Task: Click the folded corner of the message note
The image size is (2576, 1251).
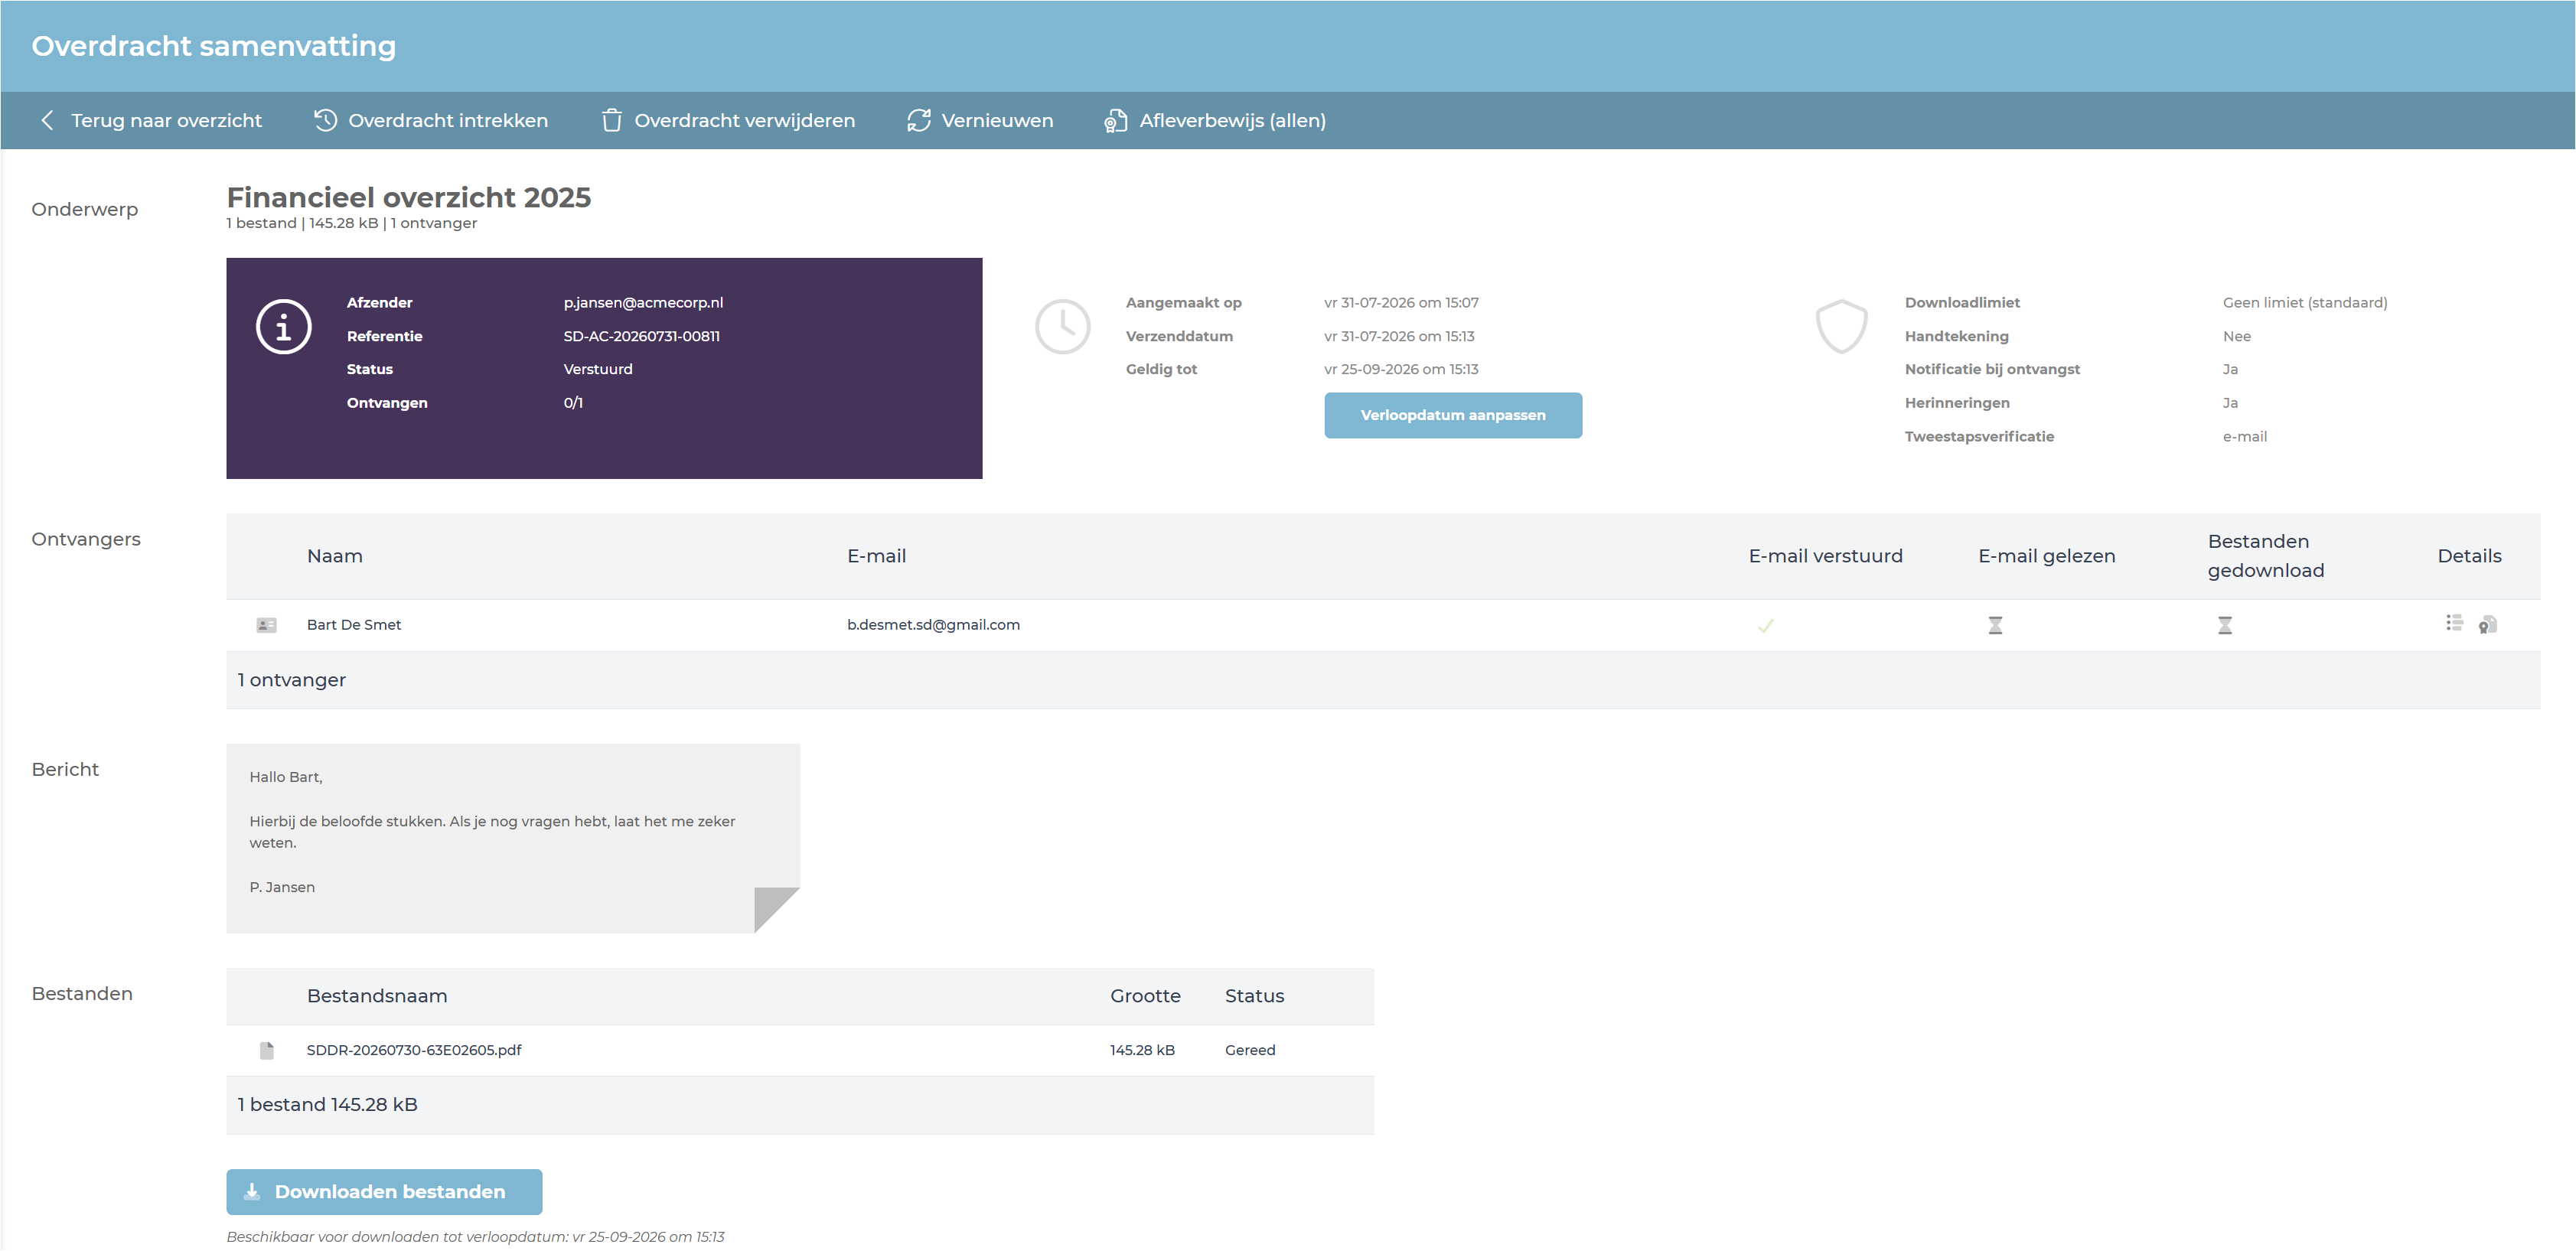Action: pos(775,908)
